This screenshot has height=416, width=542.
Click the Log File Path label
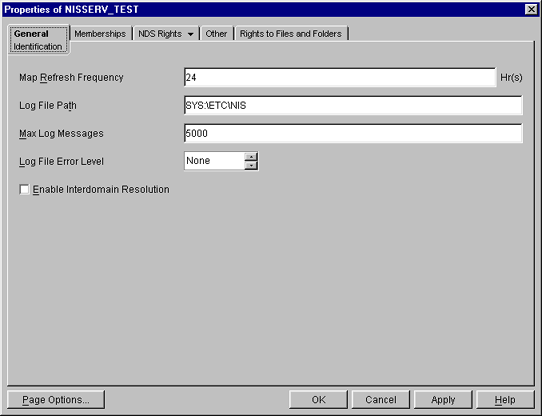point(48,105)
